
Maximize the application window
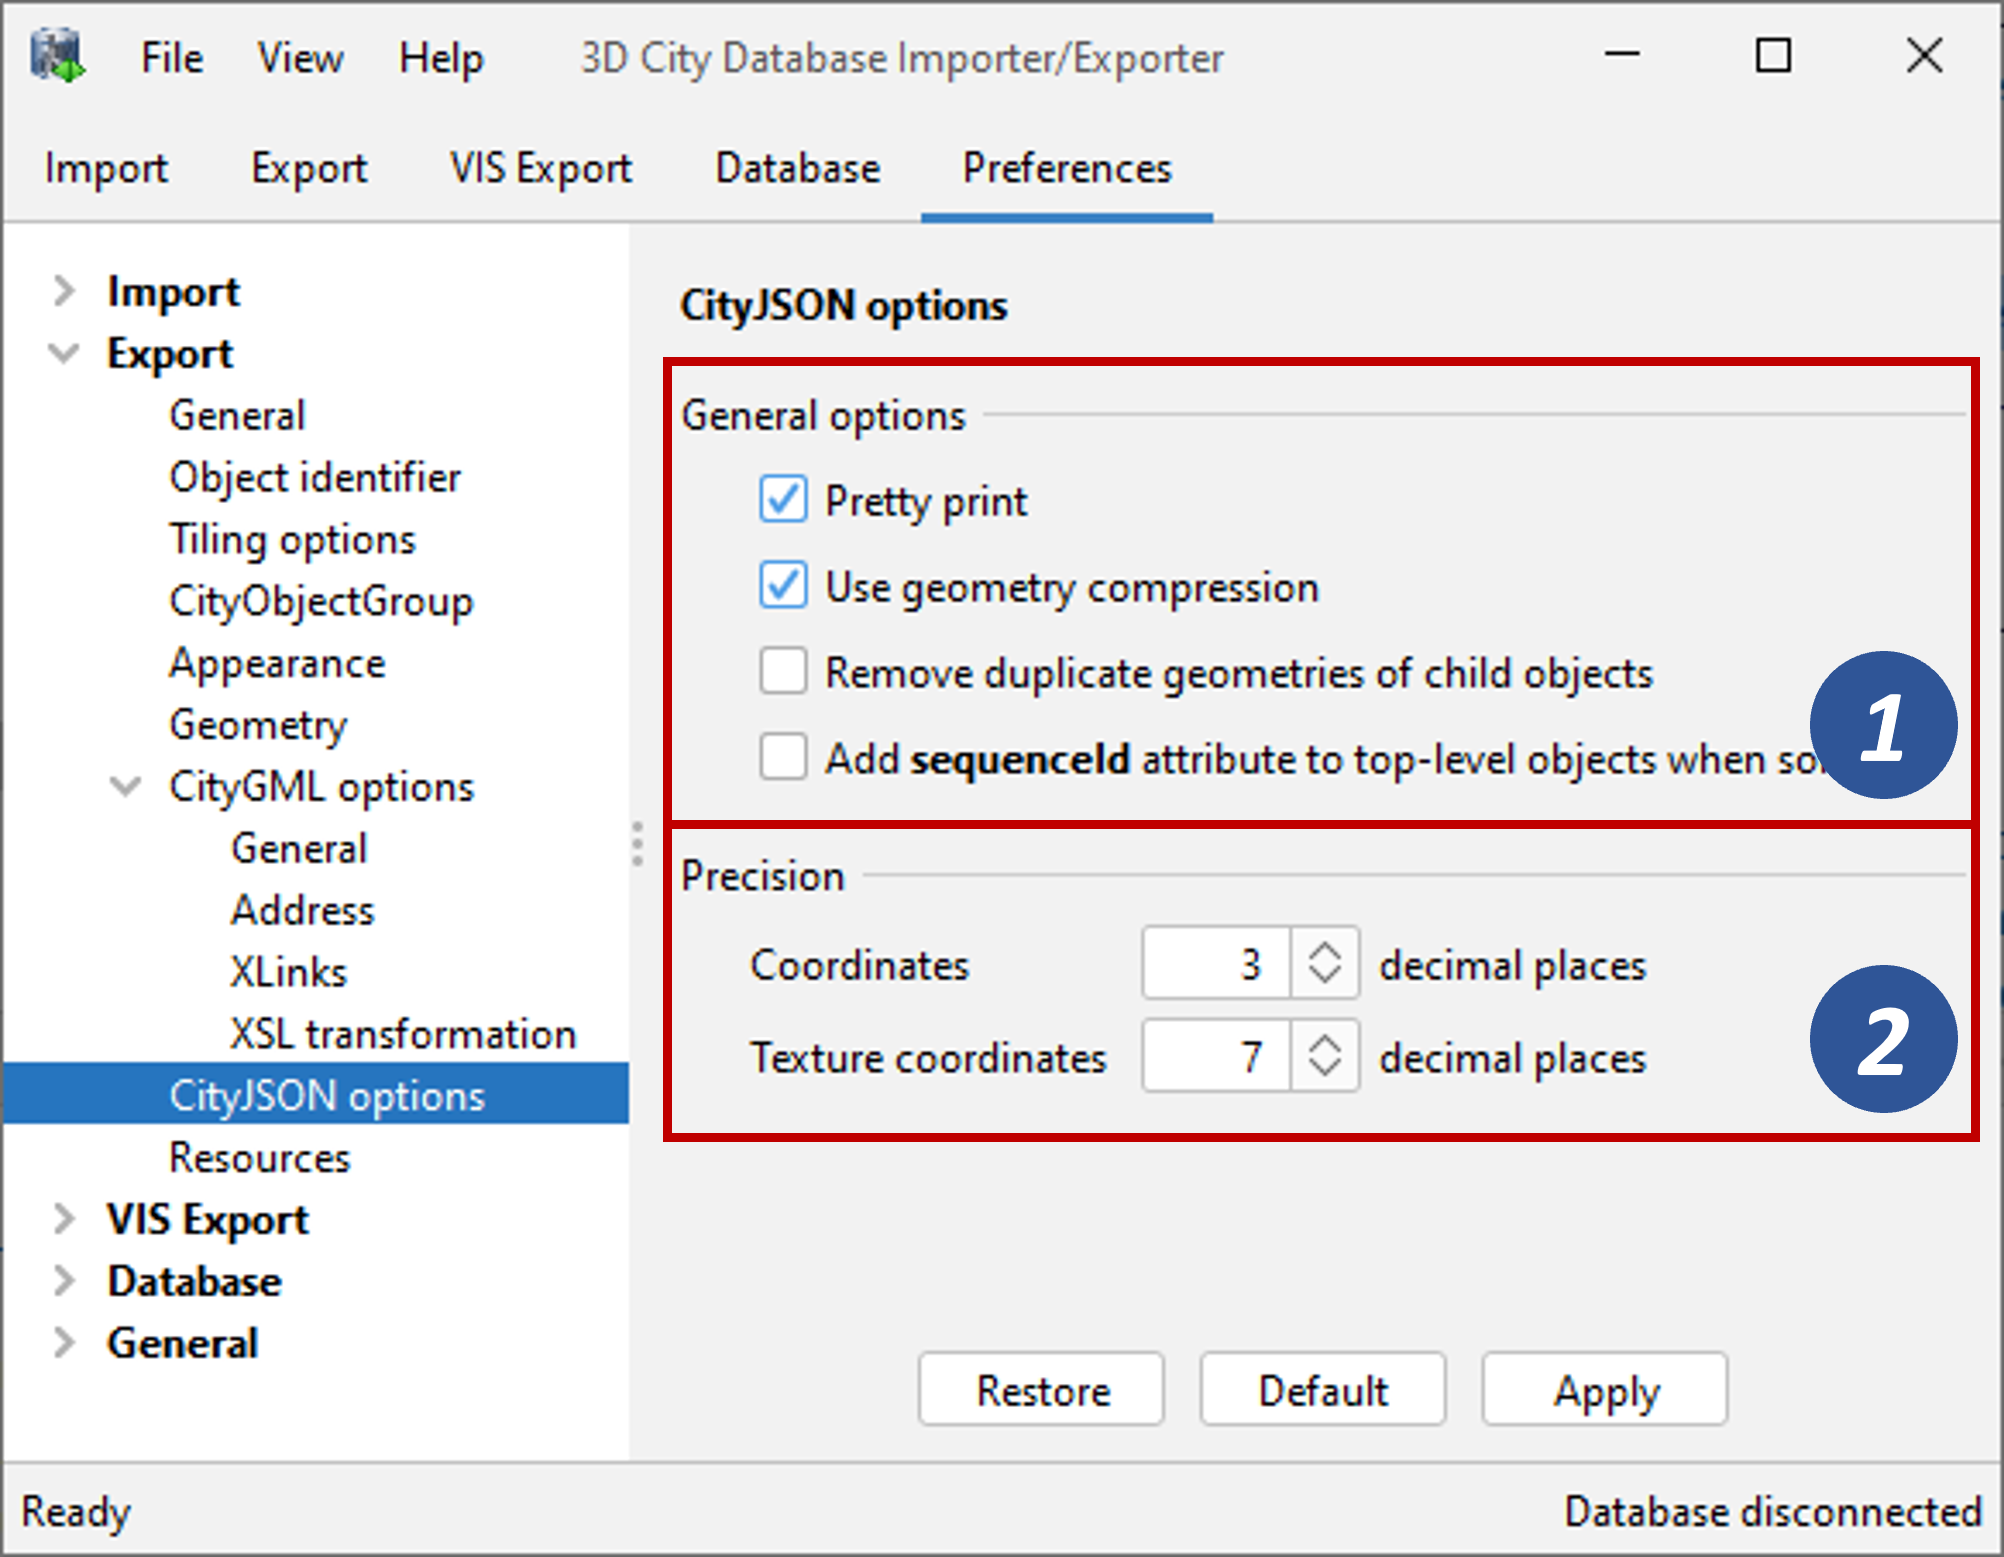1773,56
